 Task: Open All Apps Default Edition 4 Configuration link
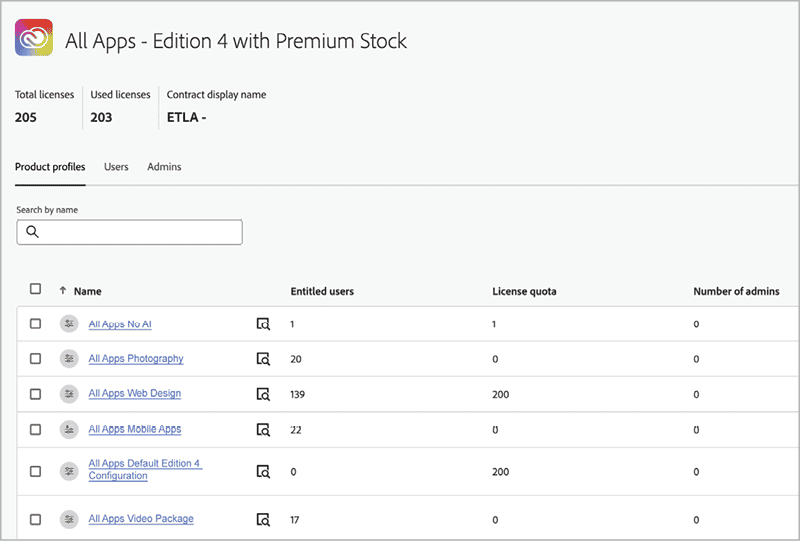145,470
